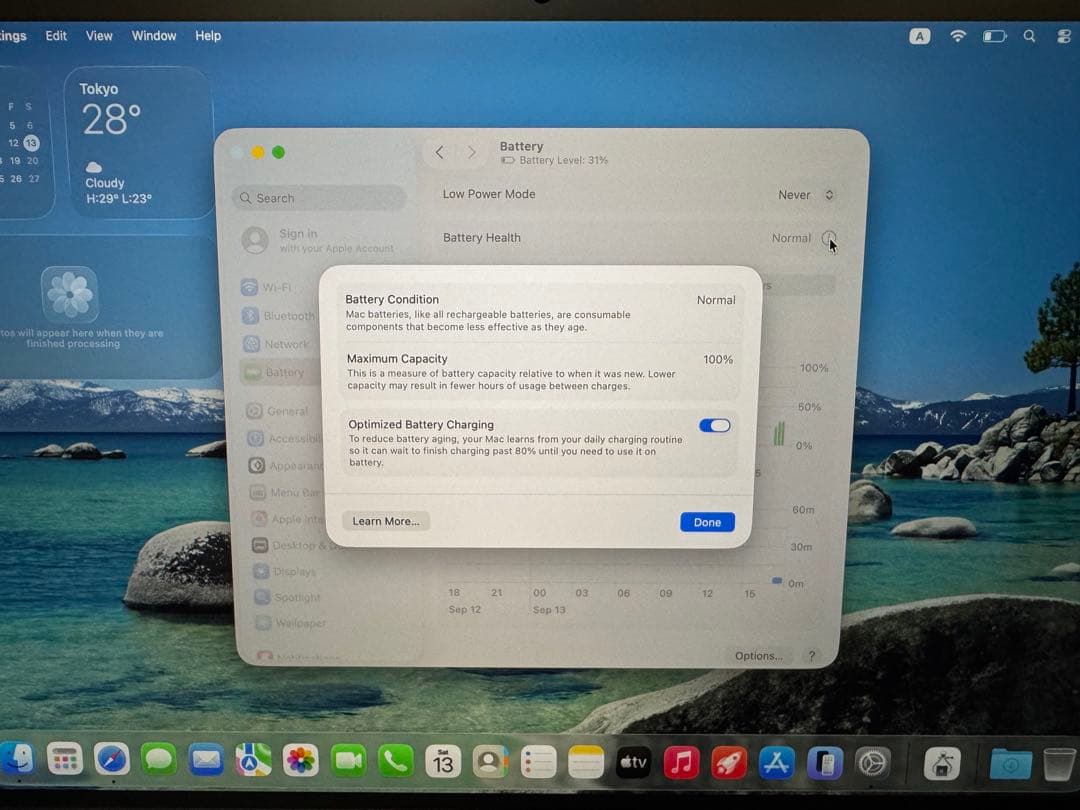The width and height of the screenshot is (1080, 810).
Task: Click the Done button in the dialog
Action: pyautogui.click(x=706, y=521)
